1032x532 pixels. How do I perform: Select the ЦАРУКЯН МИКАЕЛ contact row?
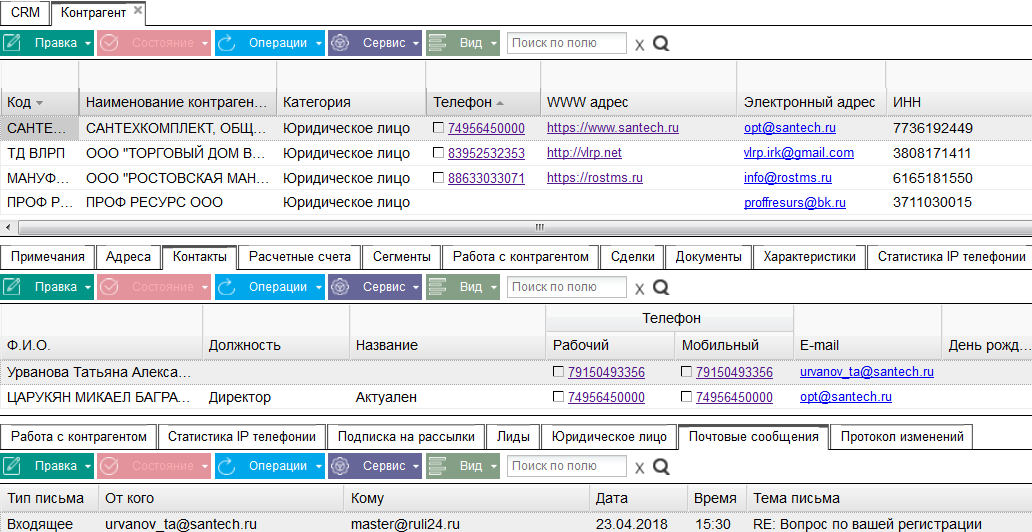(516, 397)
